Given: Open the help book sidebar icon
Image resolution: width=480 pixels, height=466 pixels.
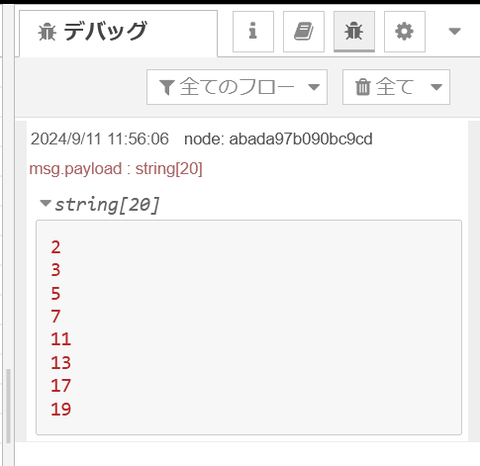Looking at the screenshot, I should click(x=303, y=31).
